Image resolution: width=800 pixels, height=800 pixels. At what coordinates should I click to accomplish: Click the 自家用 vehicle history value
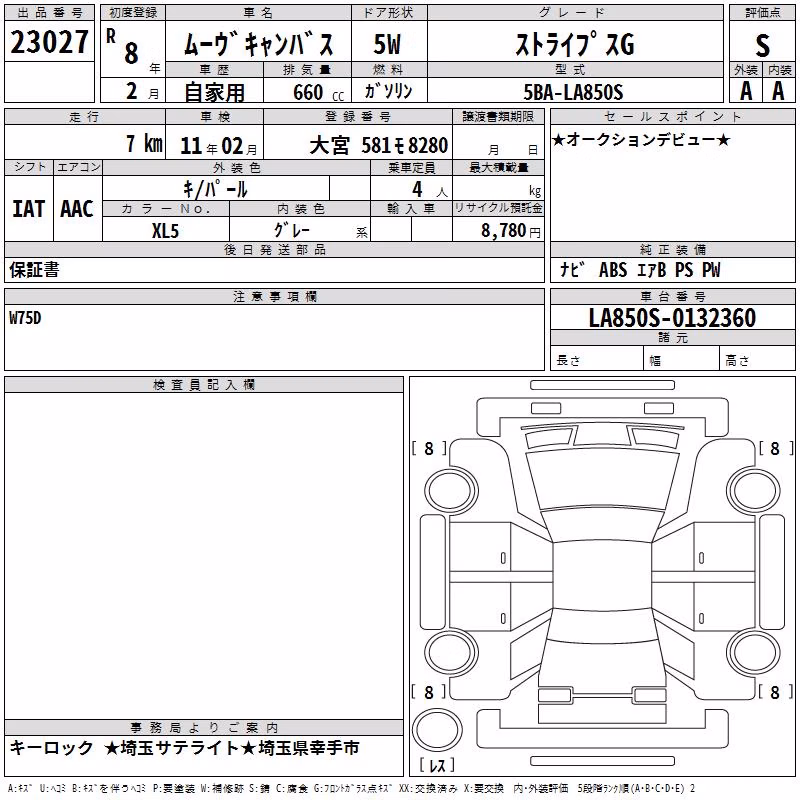pyautogui.click(x=214, y=92)
